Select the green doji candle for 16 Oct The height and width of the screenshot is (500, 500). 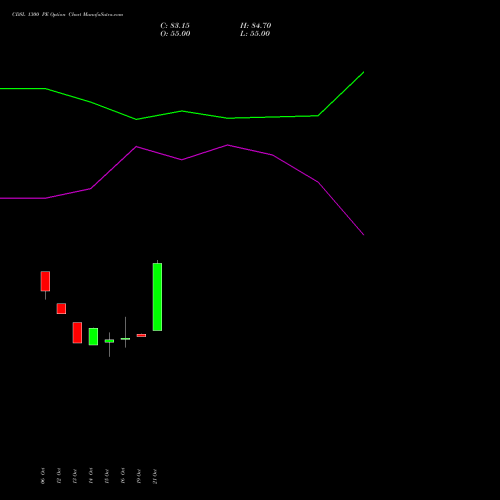[x=125, y=339]
